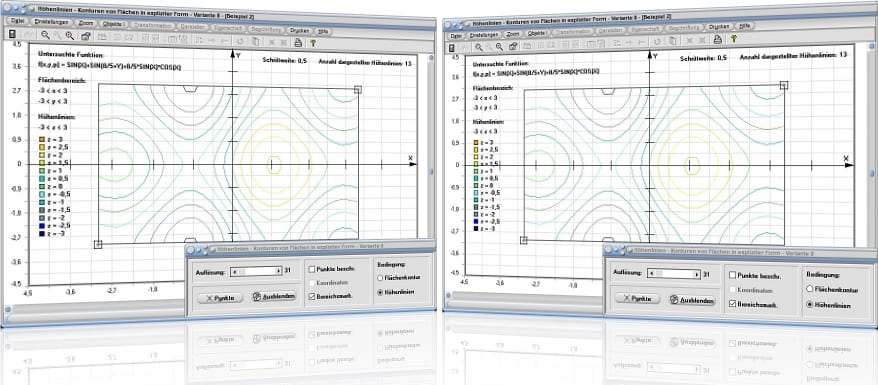
Task: Click printer icon in right window toolbar
Action: (x=717, y=39)
